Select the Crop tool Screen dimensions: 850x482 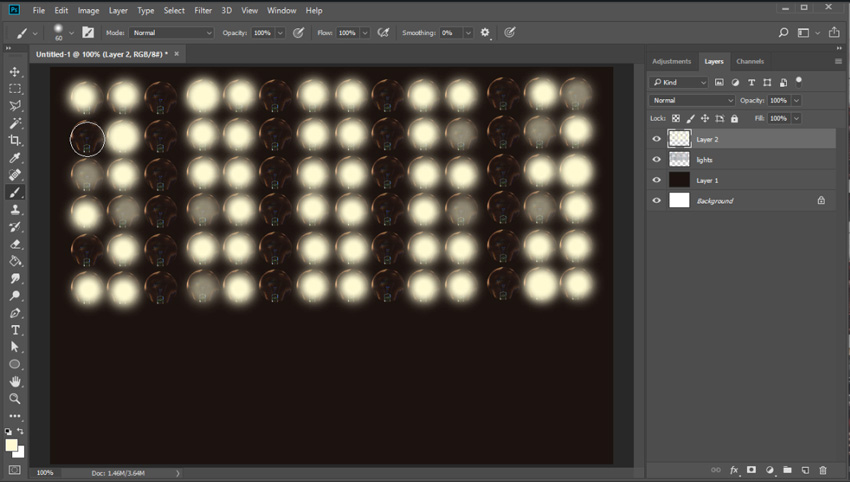pos(15,140)
